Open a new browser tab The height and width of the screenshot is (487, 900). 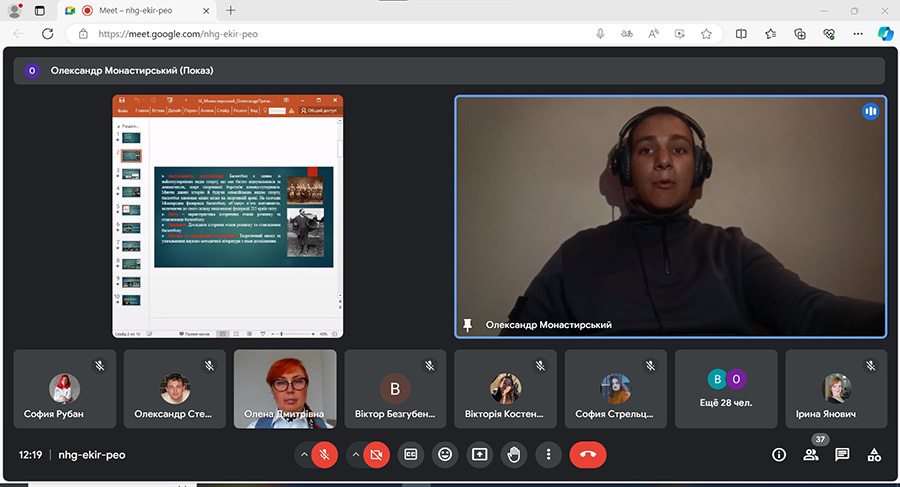click(x=230, y=10)
